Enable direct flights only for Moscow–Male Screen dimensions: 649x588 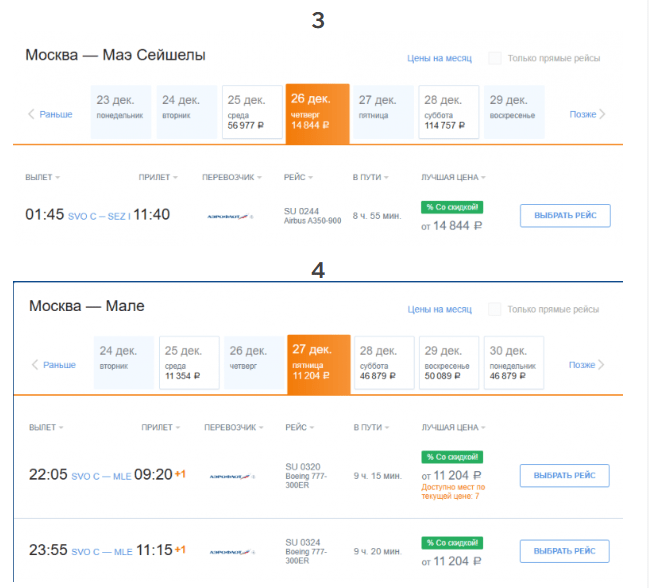tap(495, 310)
